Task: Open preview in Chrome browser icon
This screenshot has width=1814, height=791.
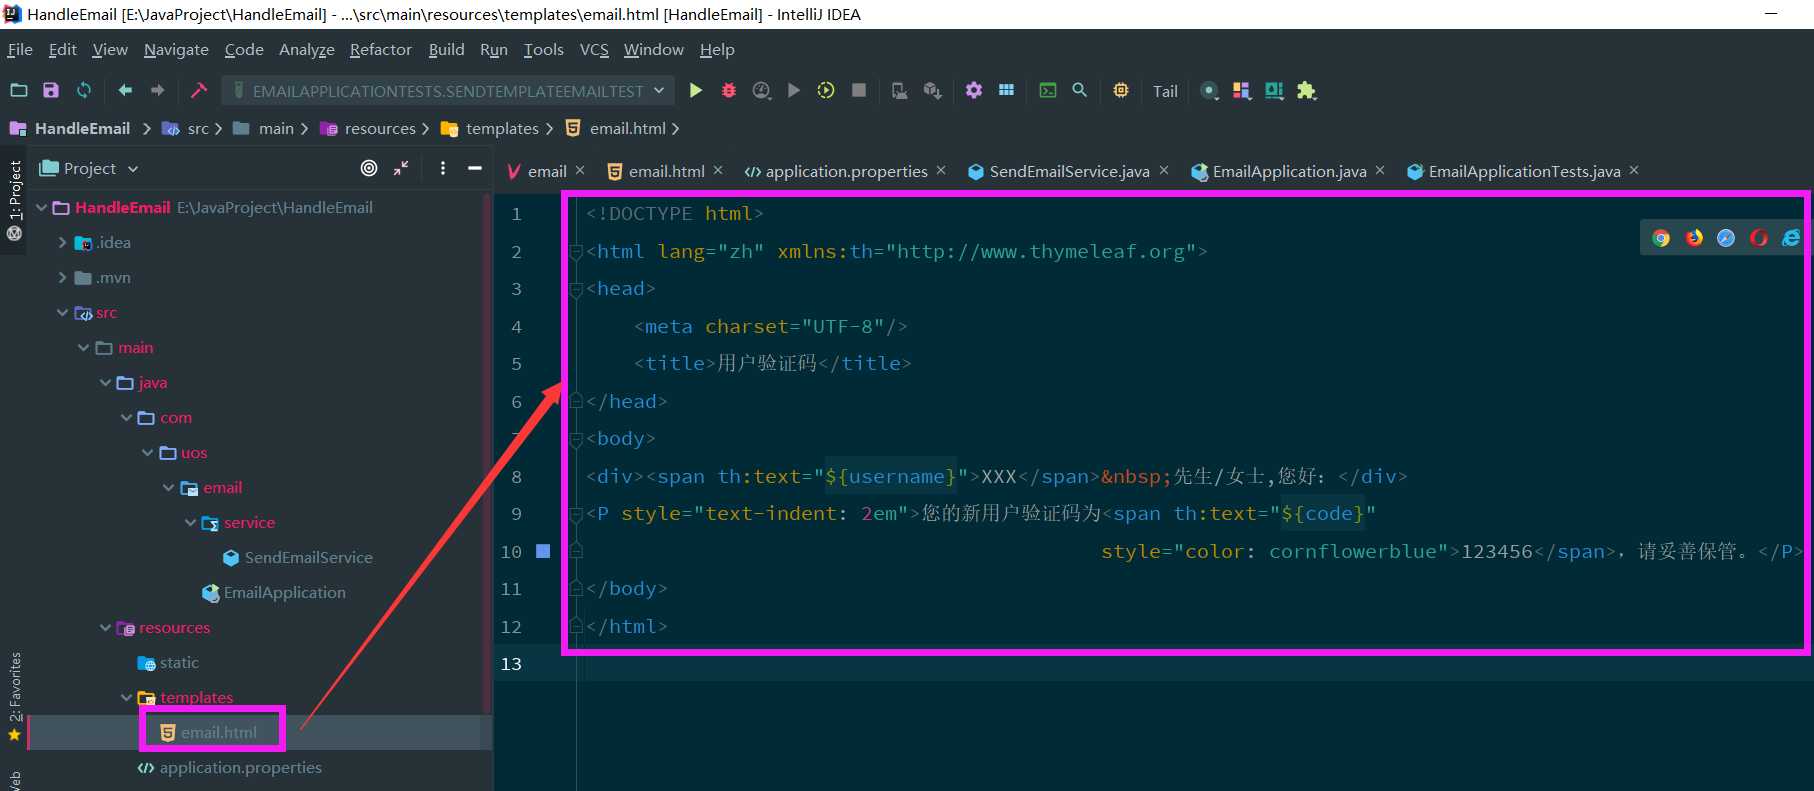Action: 1661,238
